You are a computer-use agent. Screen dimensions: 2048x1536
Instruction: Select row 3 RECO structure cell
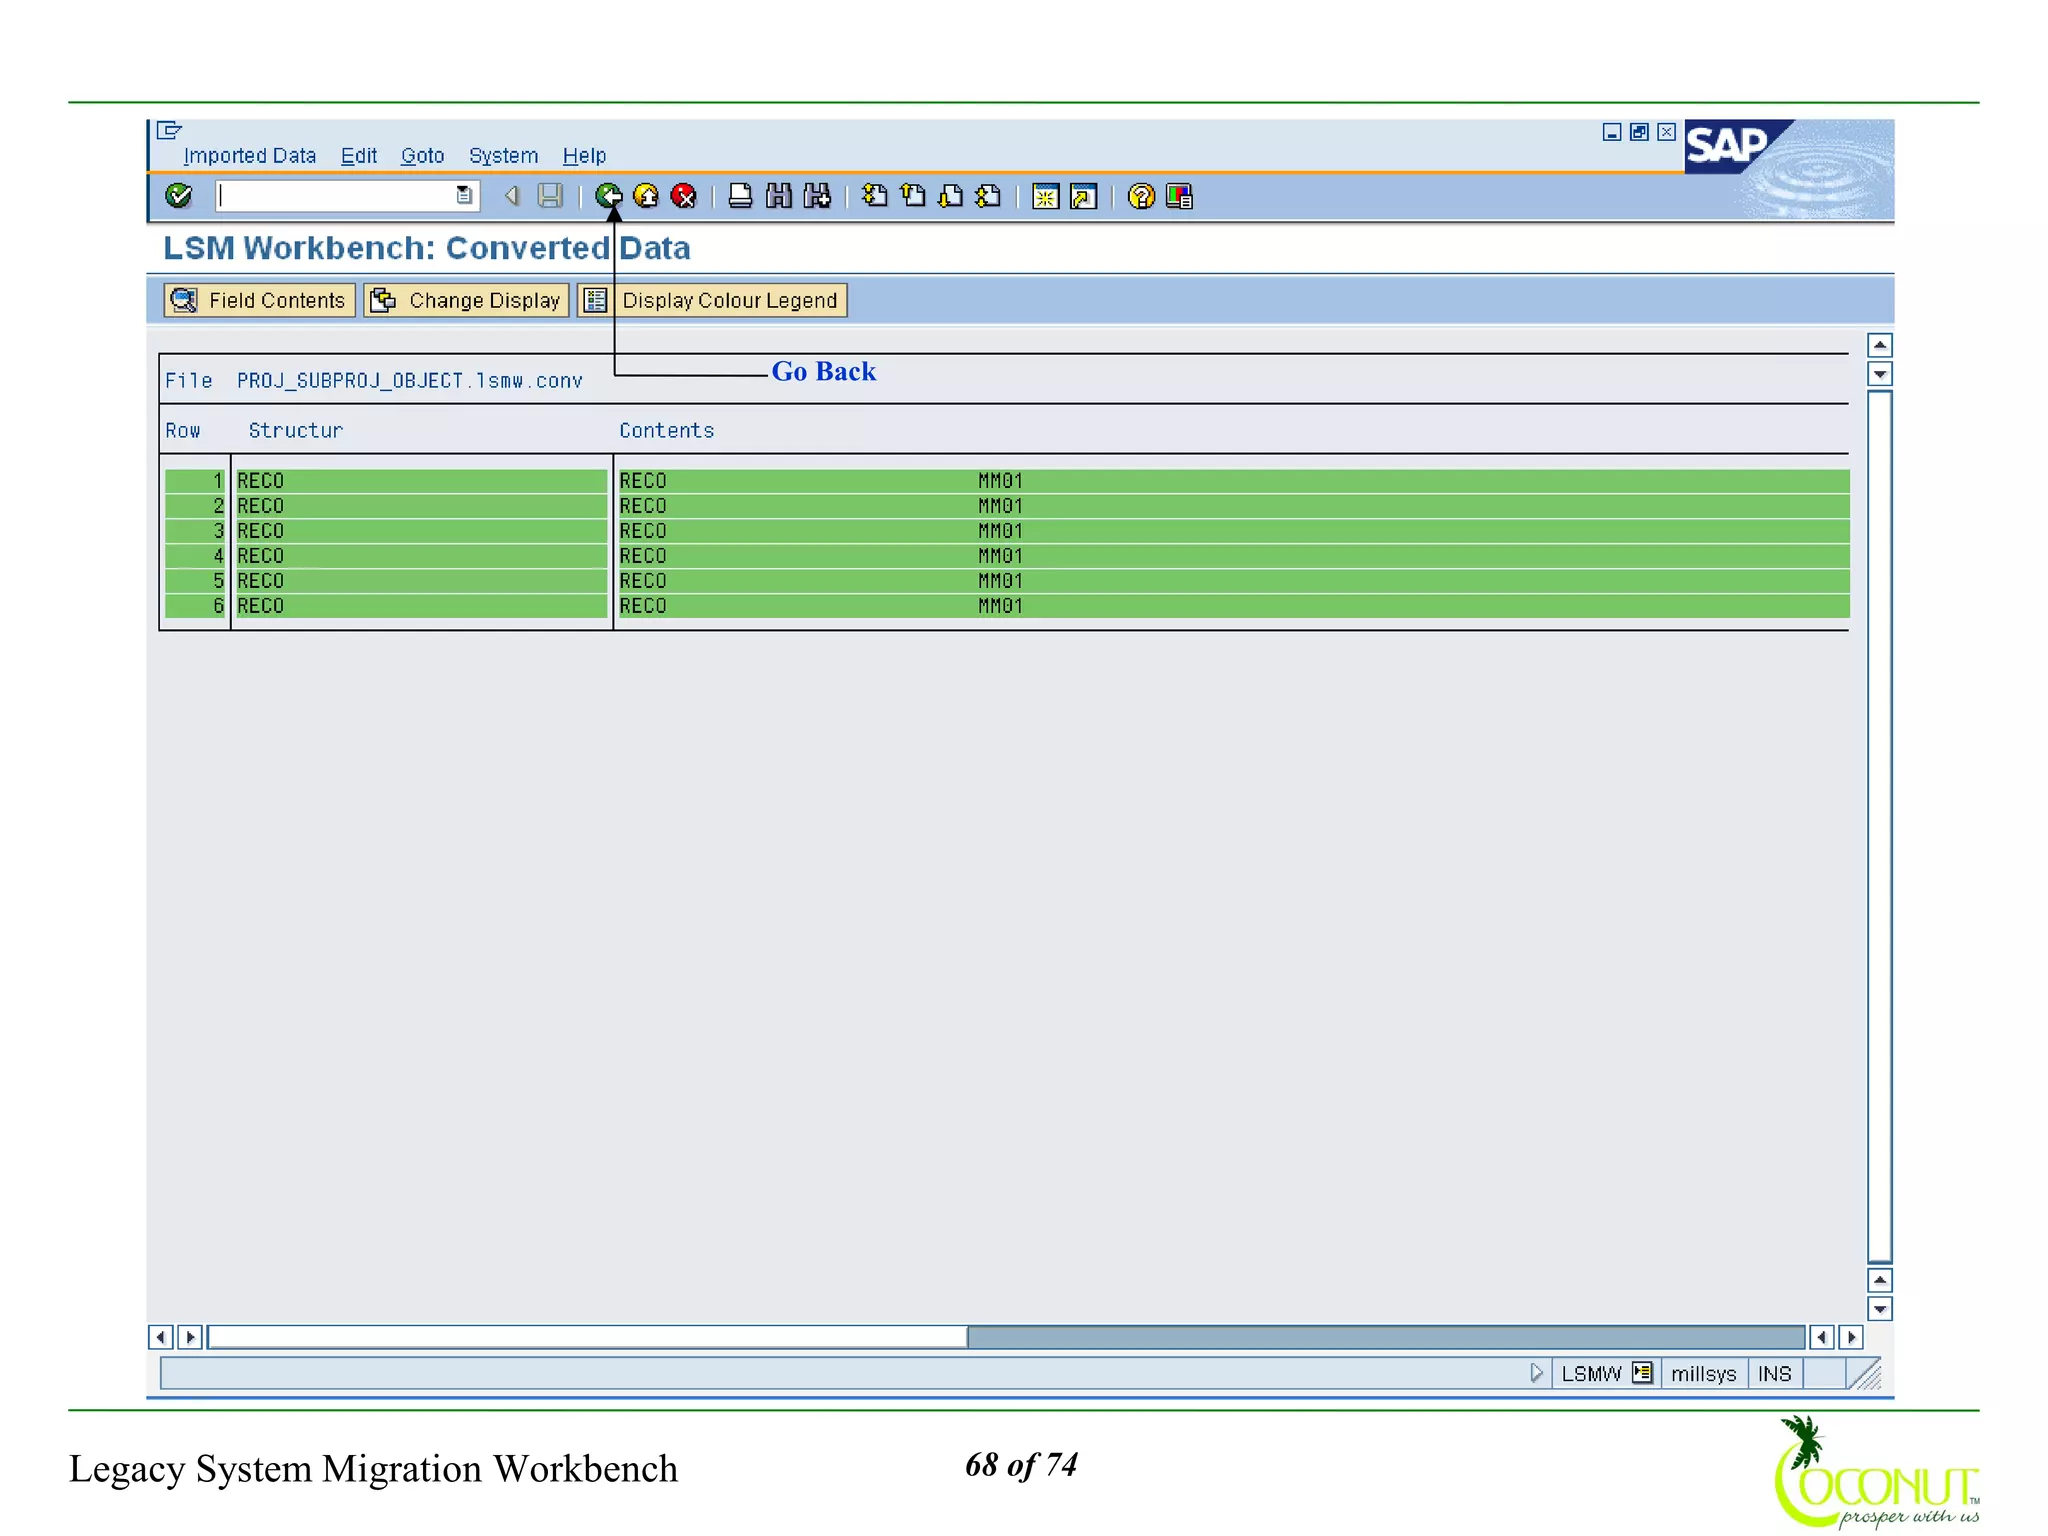(x=421, y=531)
